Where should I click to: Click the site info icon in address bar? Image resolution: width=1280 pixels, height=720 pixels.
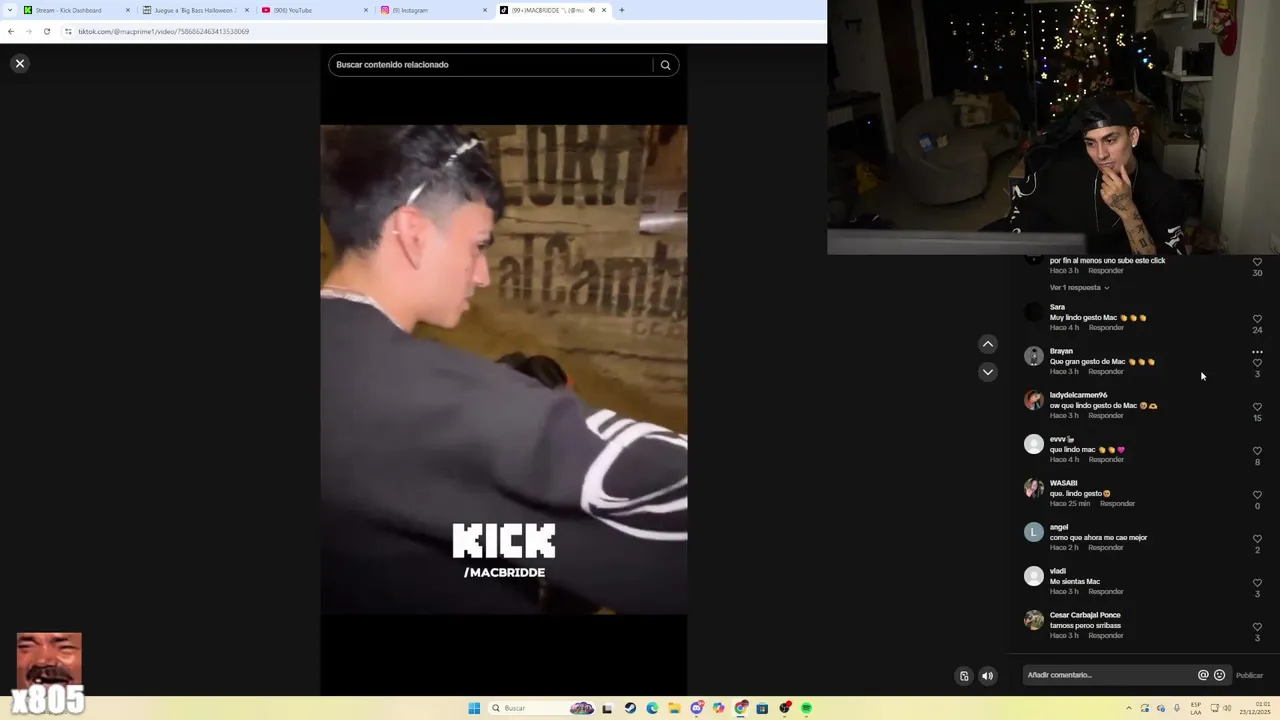click(68, 31)
